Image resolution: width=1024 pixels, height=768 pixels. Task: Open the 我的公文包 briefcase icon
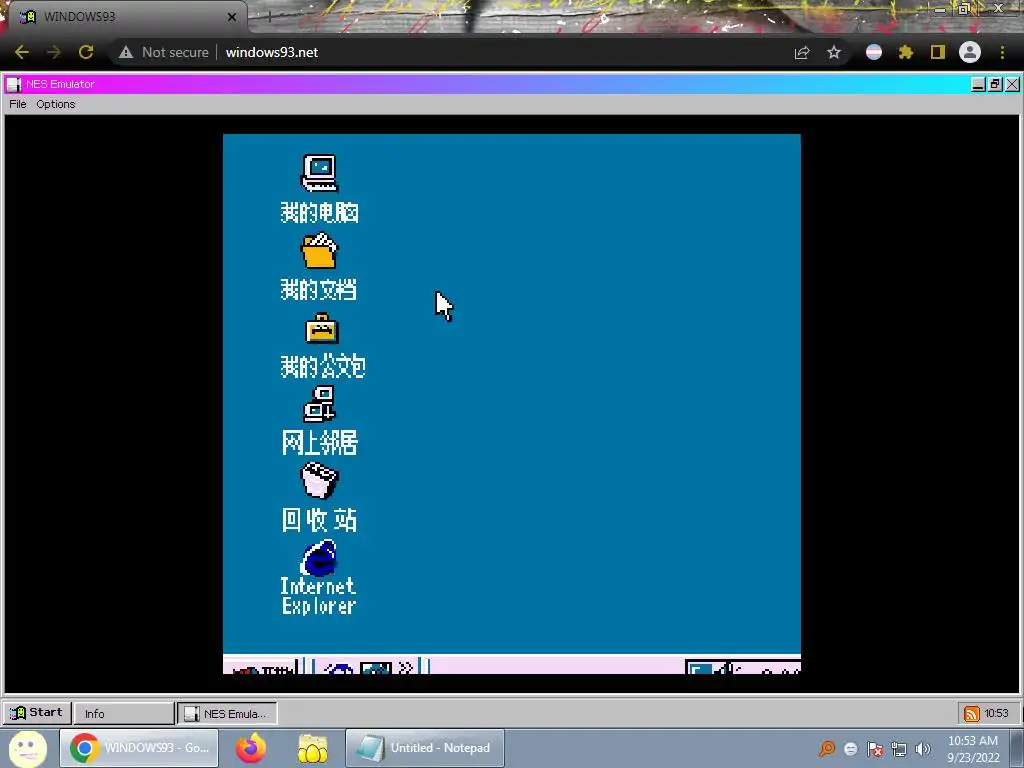[321, 328]
